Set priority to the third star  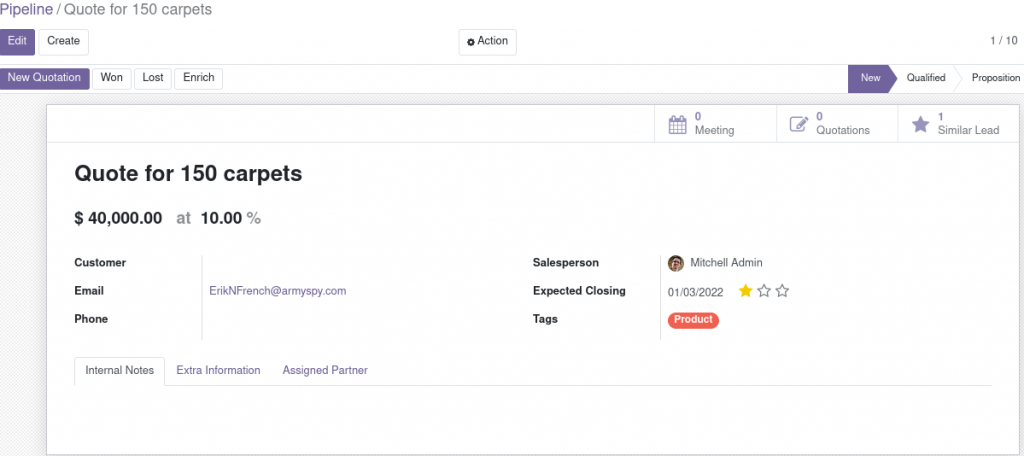click(x=782, y=291)
